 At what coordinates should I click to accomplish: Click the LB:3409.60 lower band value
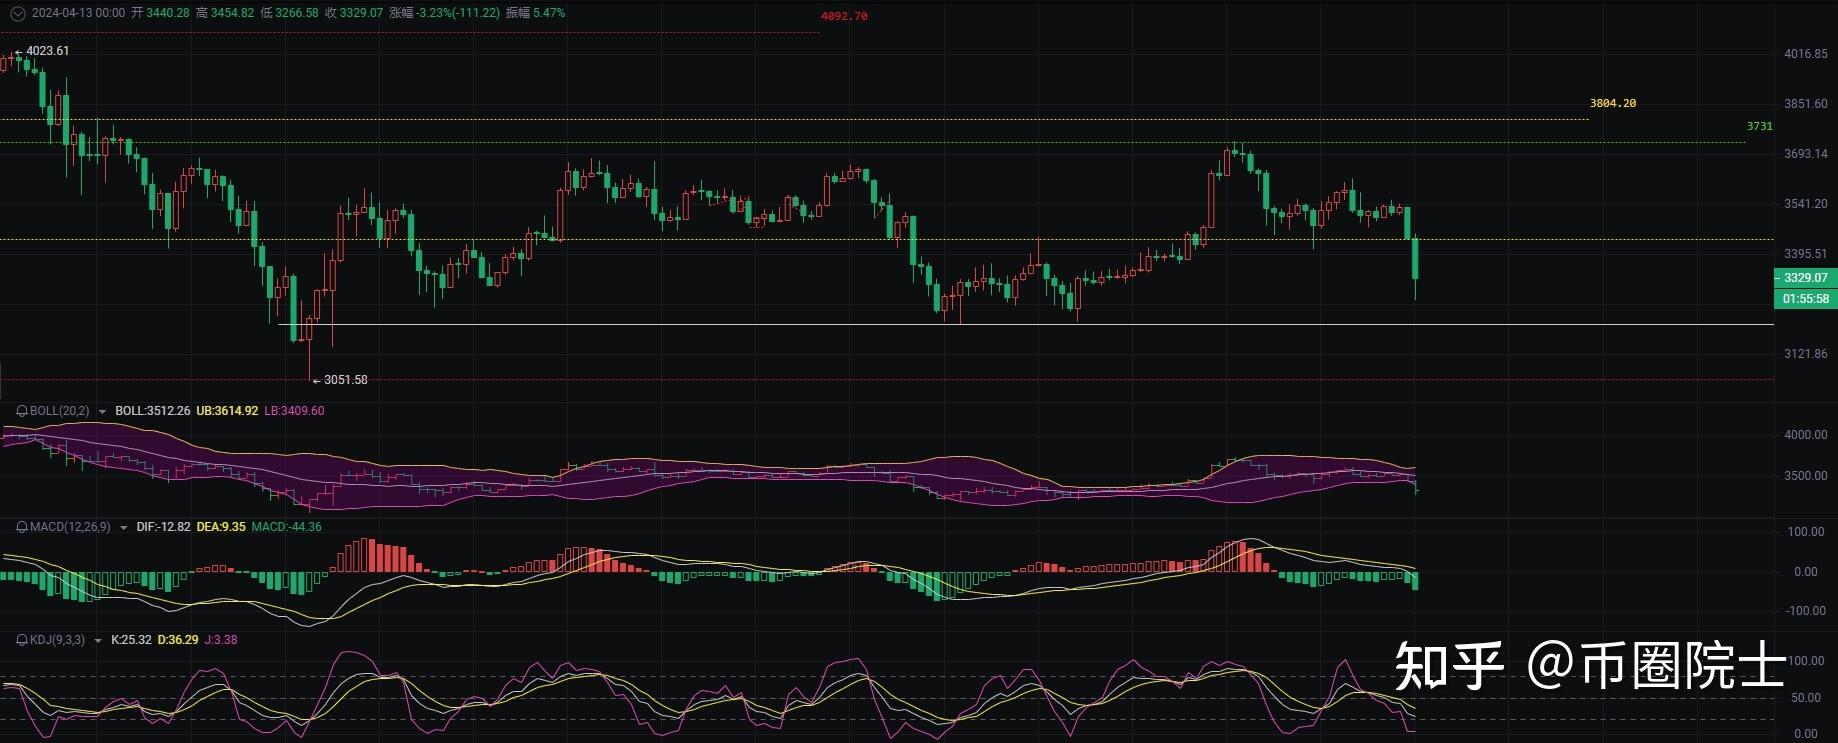[294, 411]
